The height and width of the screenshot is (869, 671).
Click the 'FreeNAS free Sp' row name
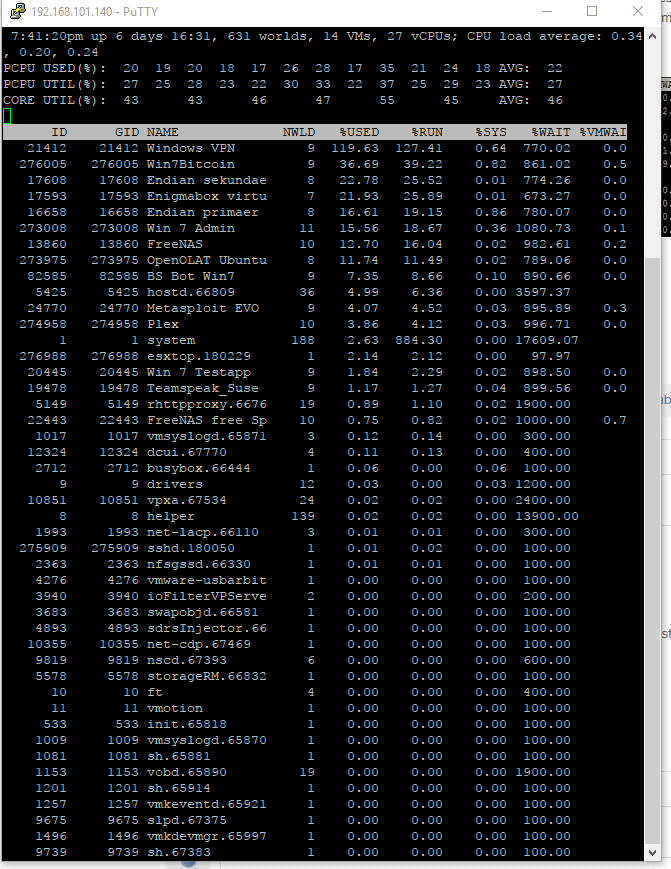click(207, 420)
